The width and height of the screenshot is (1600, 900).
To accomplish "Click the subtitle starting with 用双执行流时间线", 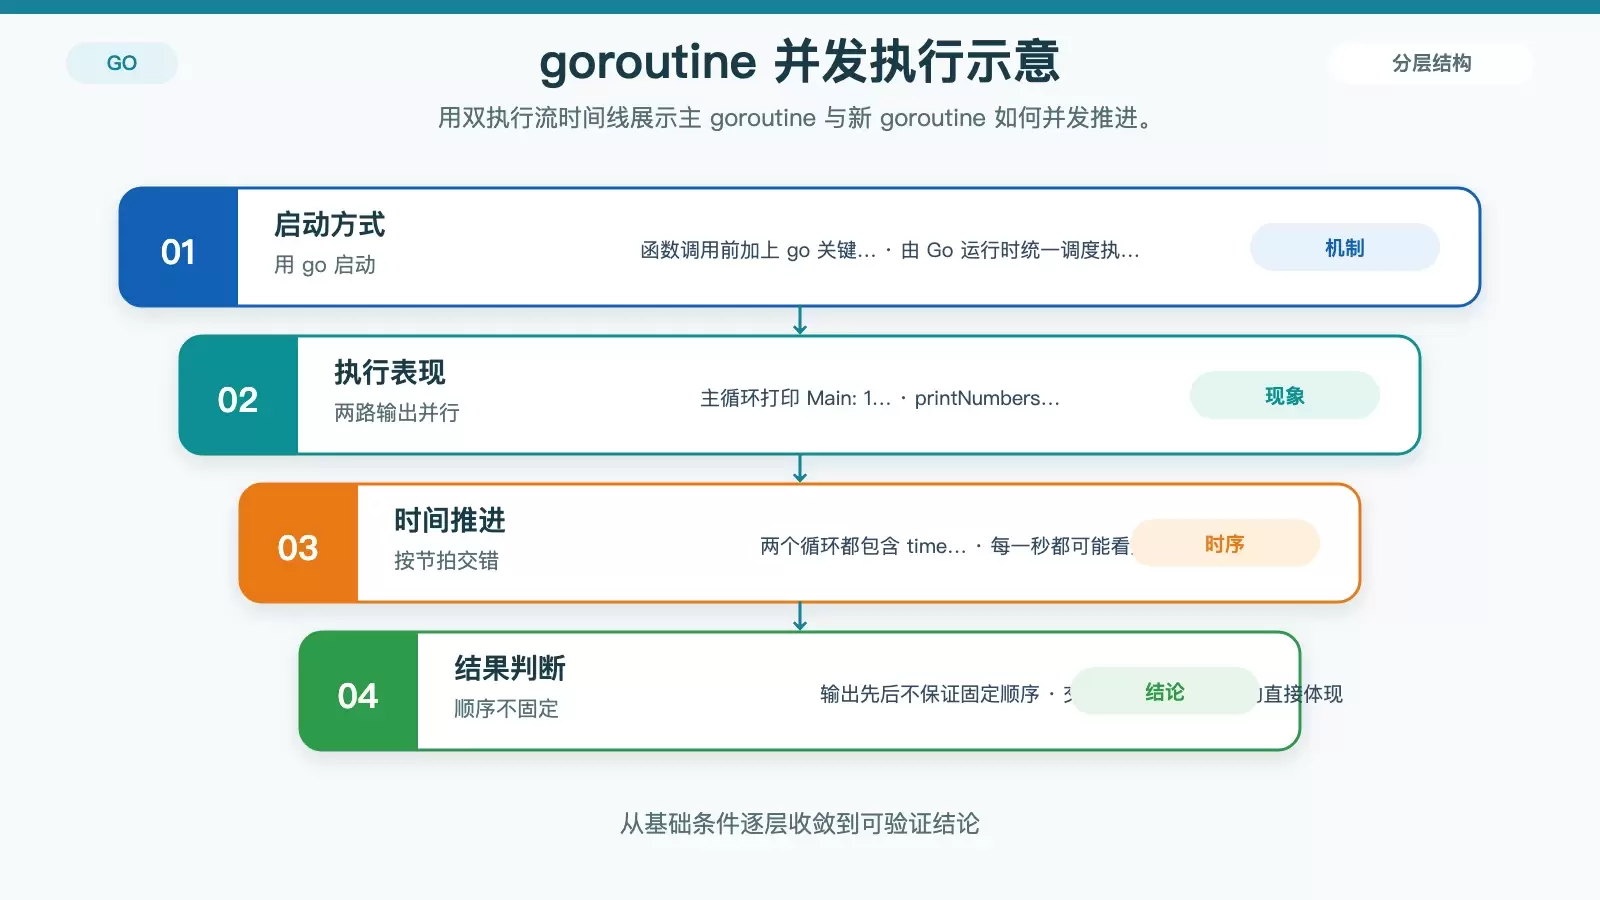I will pos(799,118).
